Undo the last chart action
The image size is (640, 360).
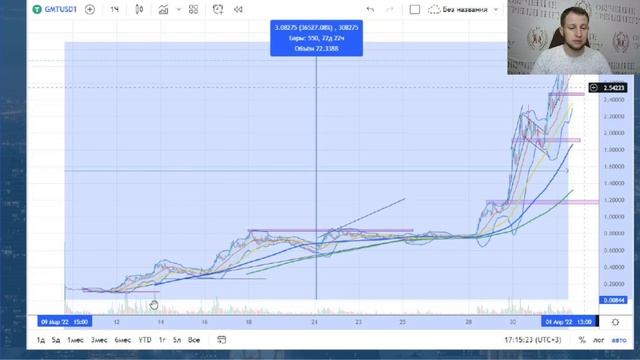pyautogui.click(x=370, y=9)
